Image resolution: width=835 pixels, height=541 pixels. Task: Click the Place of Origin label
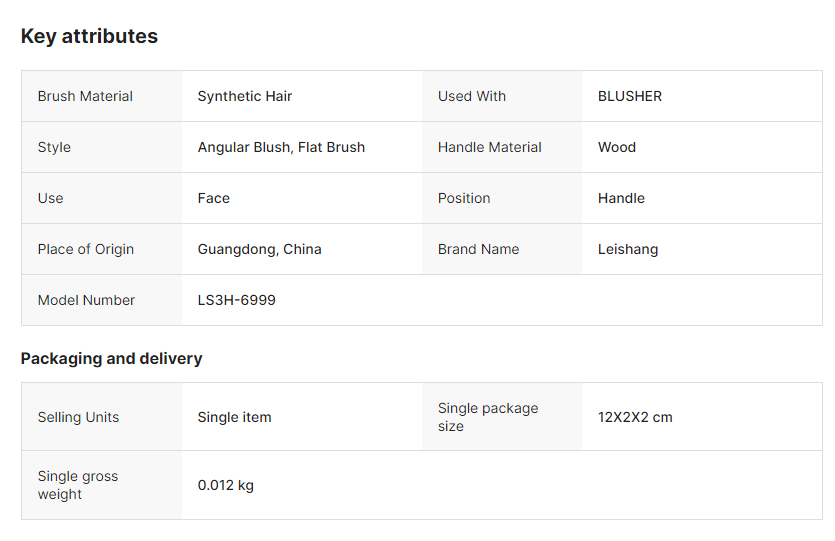[x=86, y=249]
